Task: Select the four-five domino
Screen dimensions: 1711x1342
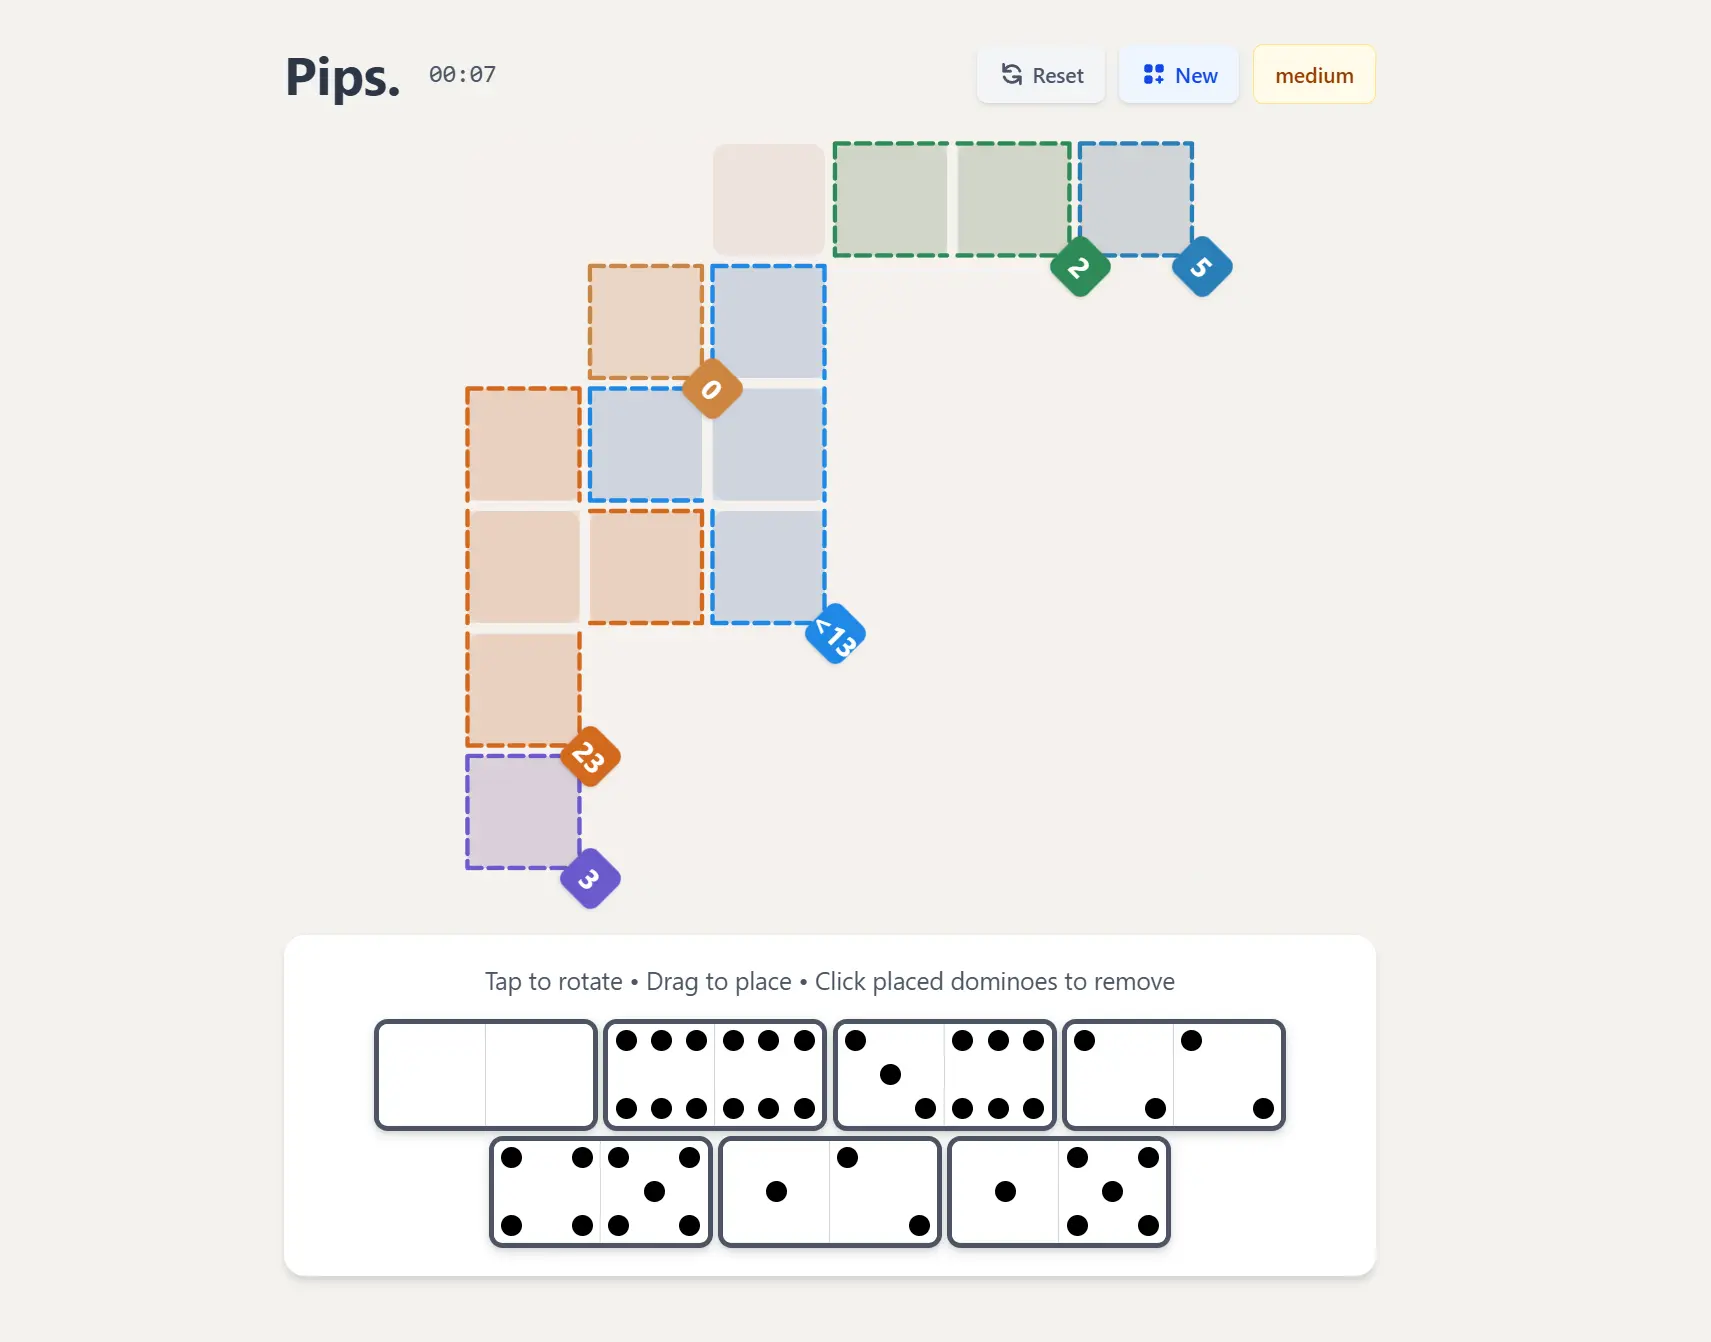Action: [x=600, y=1192]
